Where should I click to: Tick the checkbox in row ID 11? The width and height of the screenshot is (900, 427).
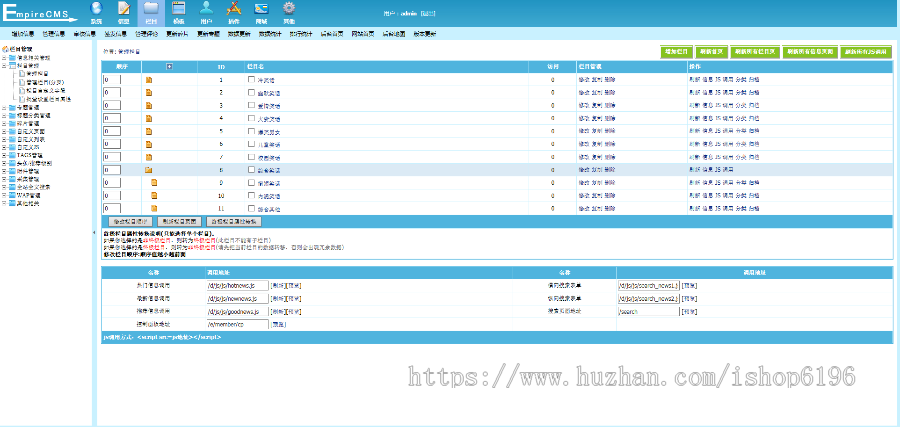click(251, 208)
